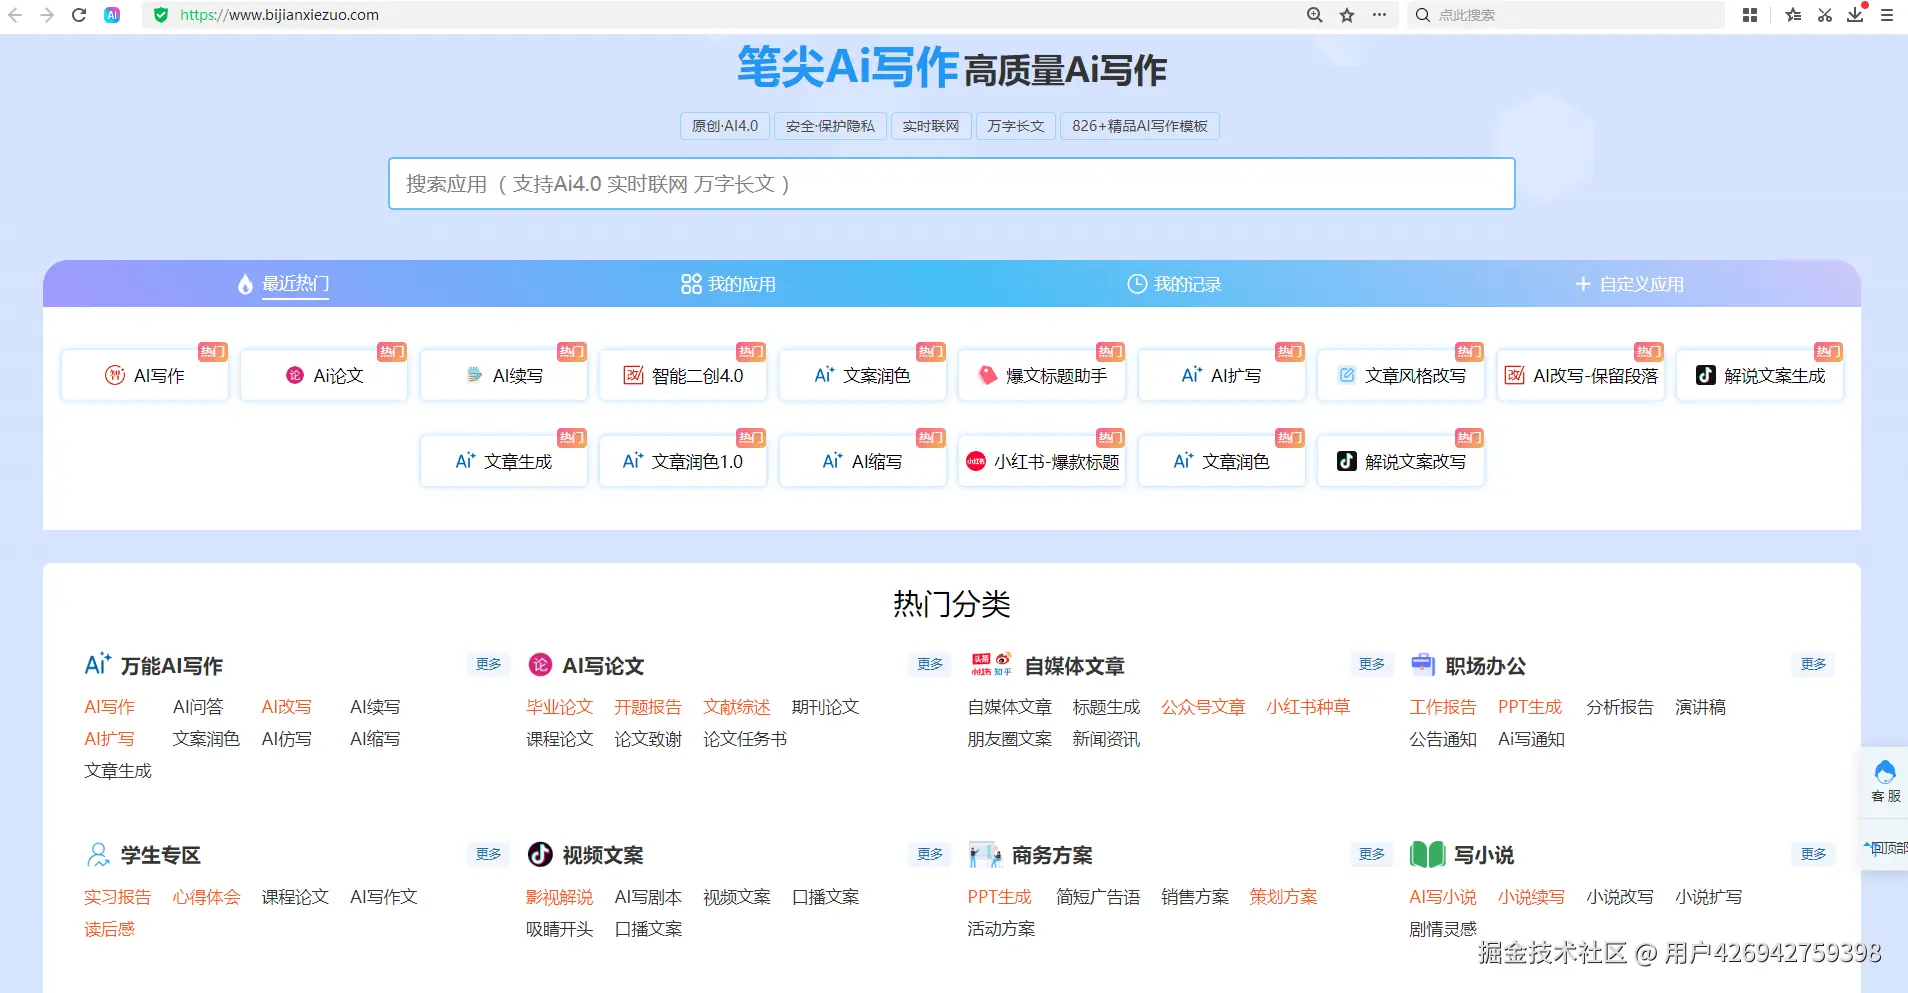Click the 搜索应用 search field
This screenshot has width=1908, height=993.
952,184
